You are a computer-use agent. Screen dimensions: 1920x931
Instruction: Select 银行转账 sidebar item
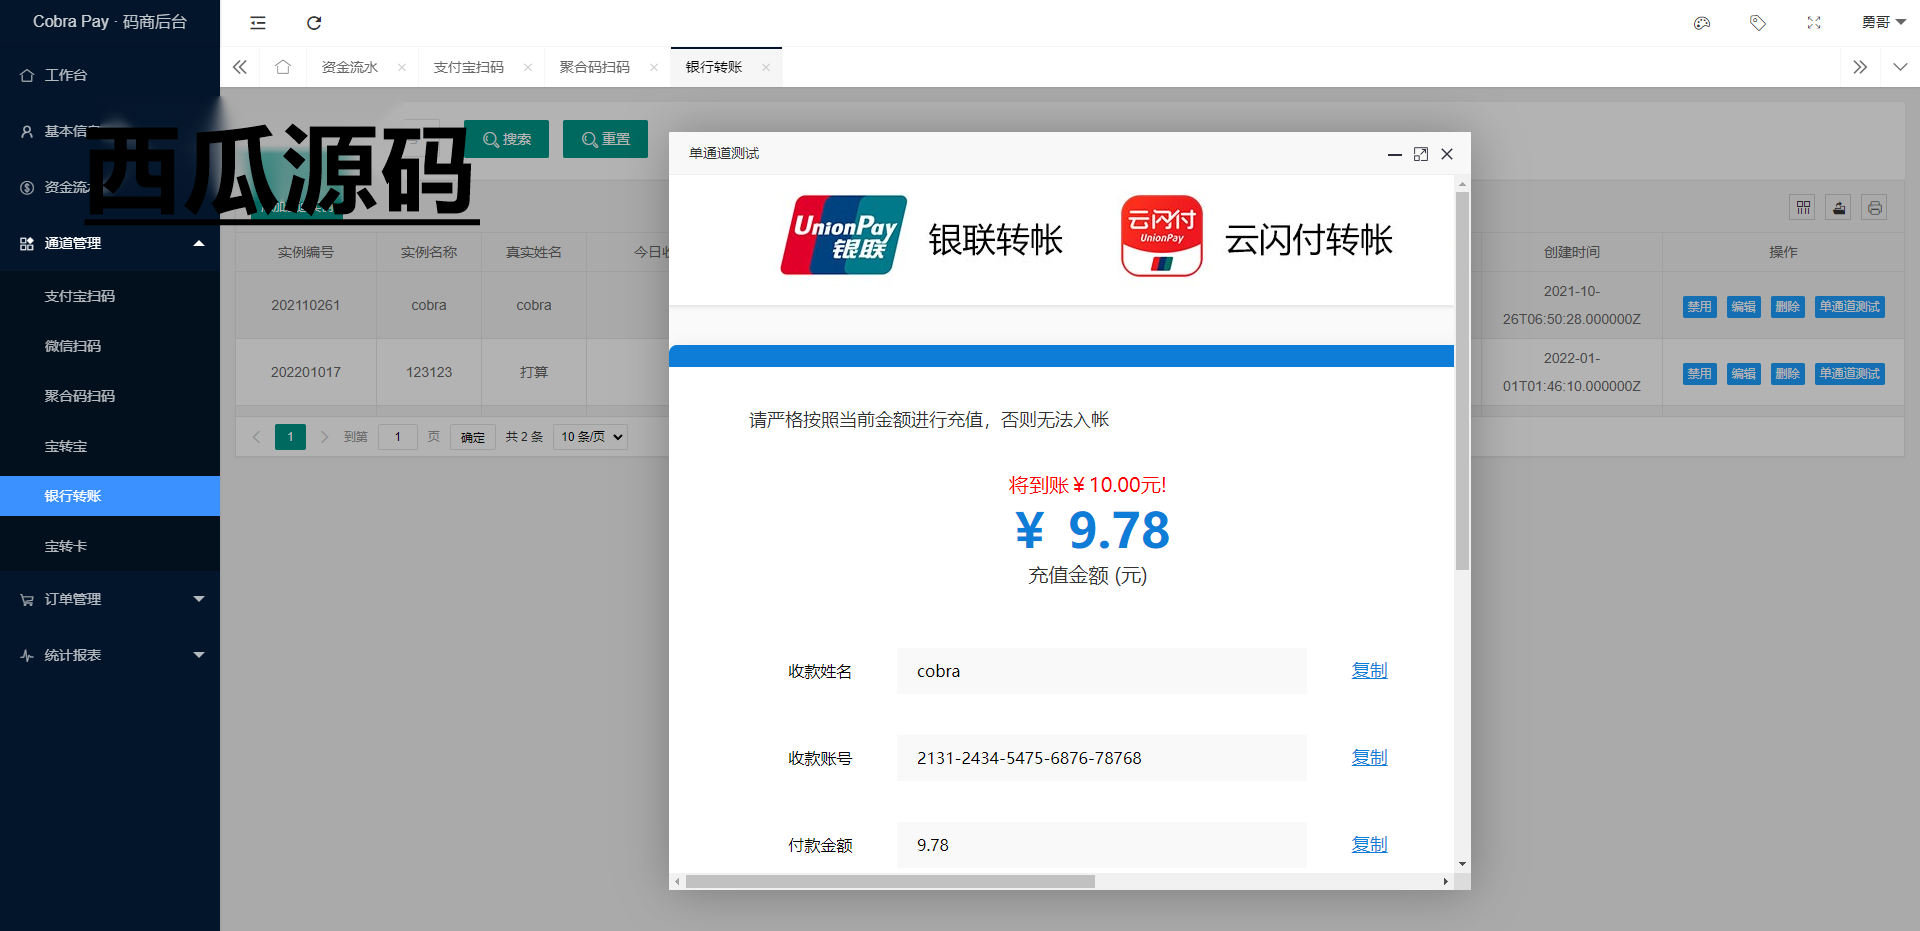pos(110,496)
